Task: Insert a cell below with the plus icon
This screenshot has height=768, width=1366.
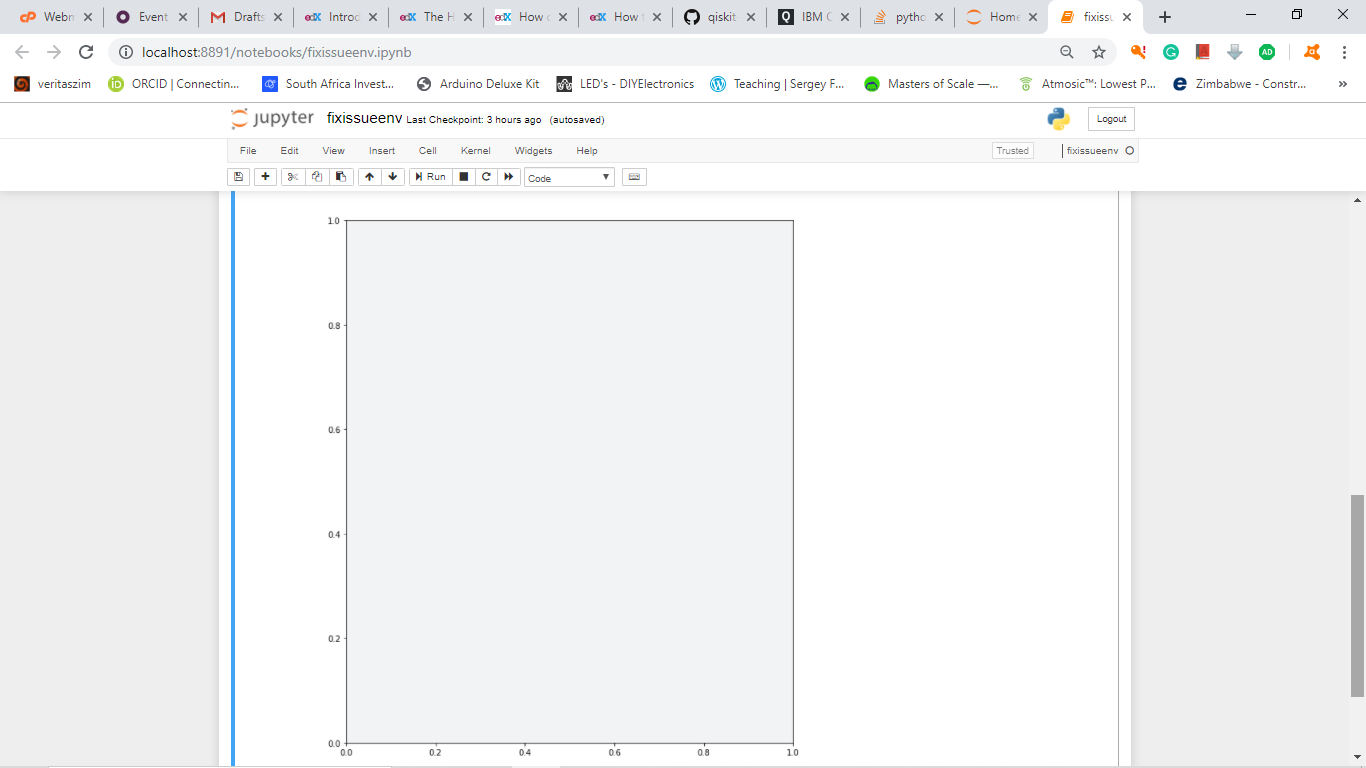Action: point(265,177)
